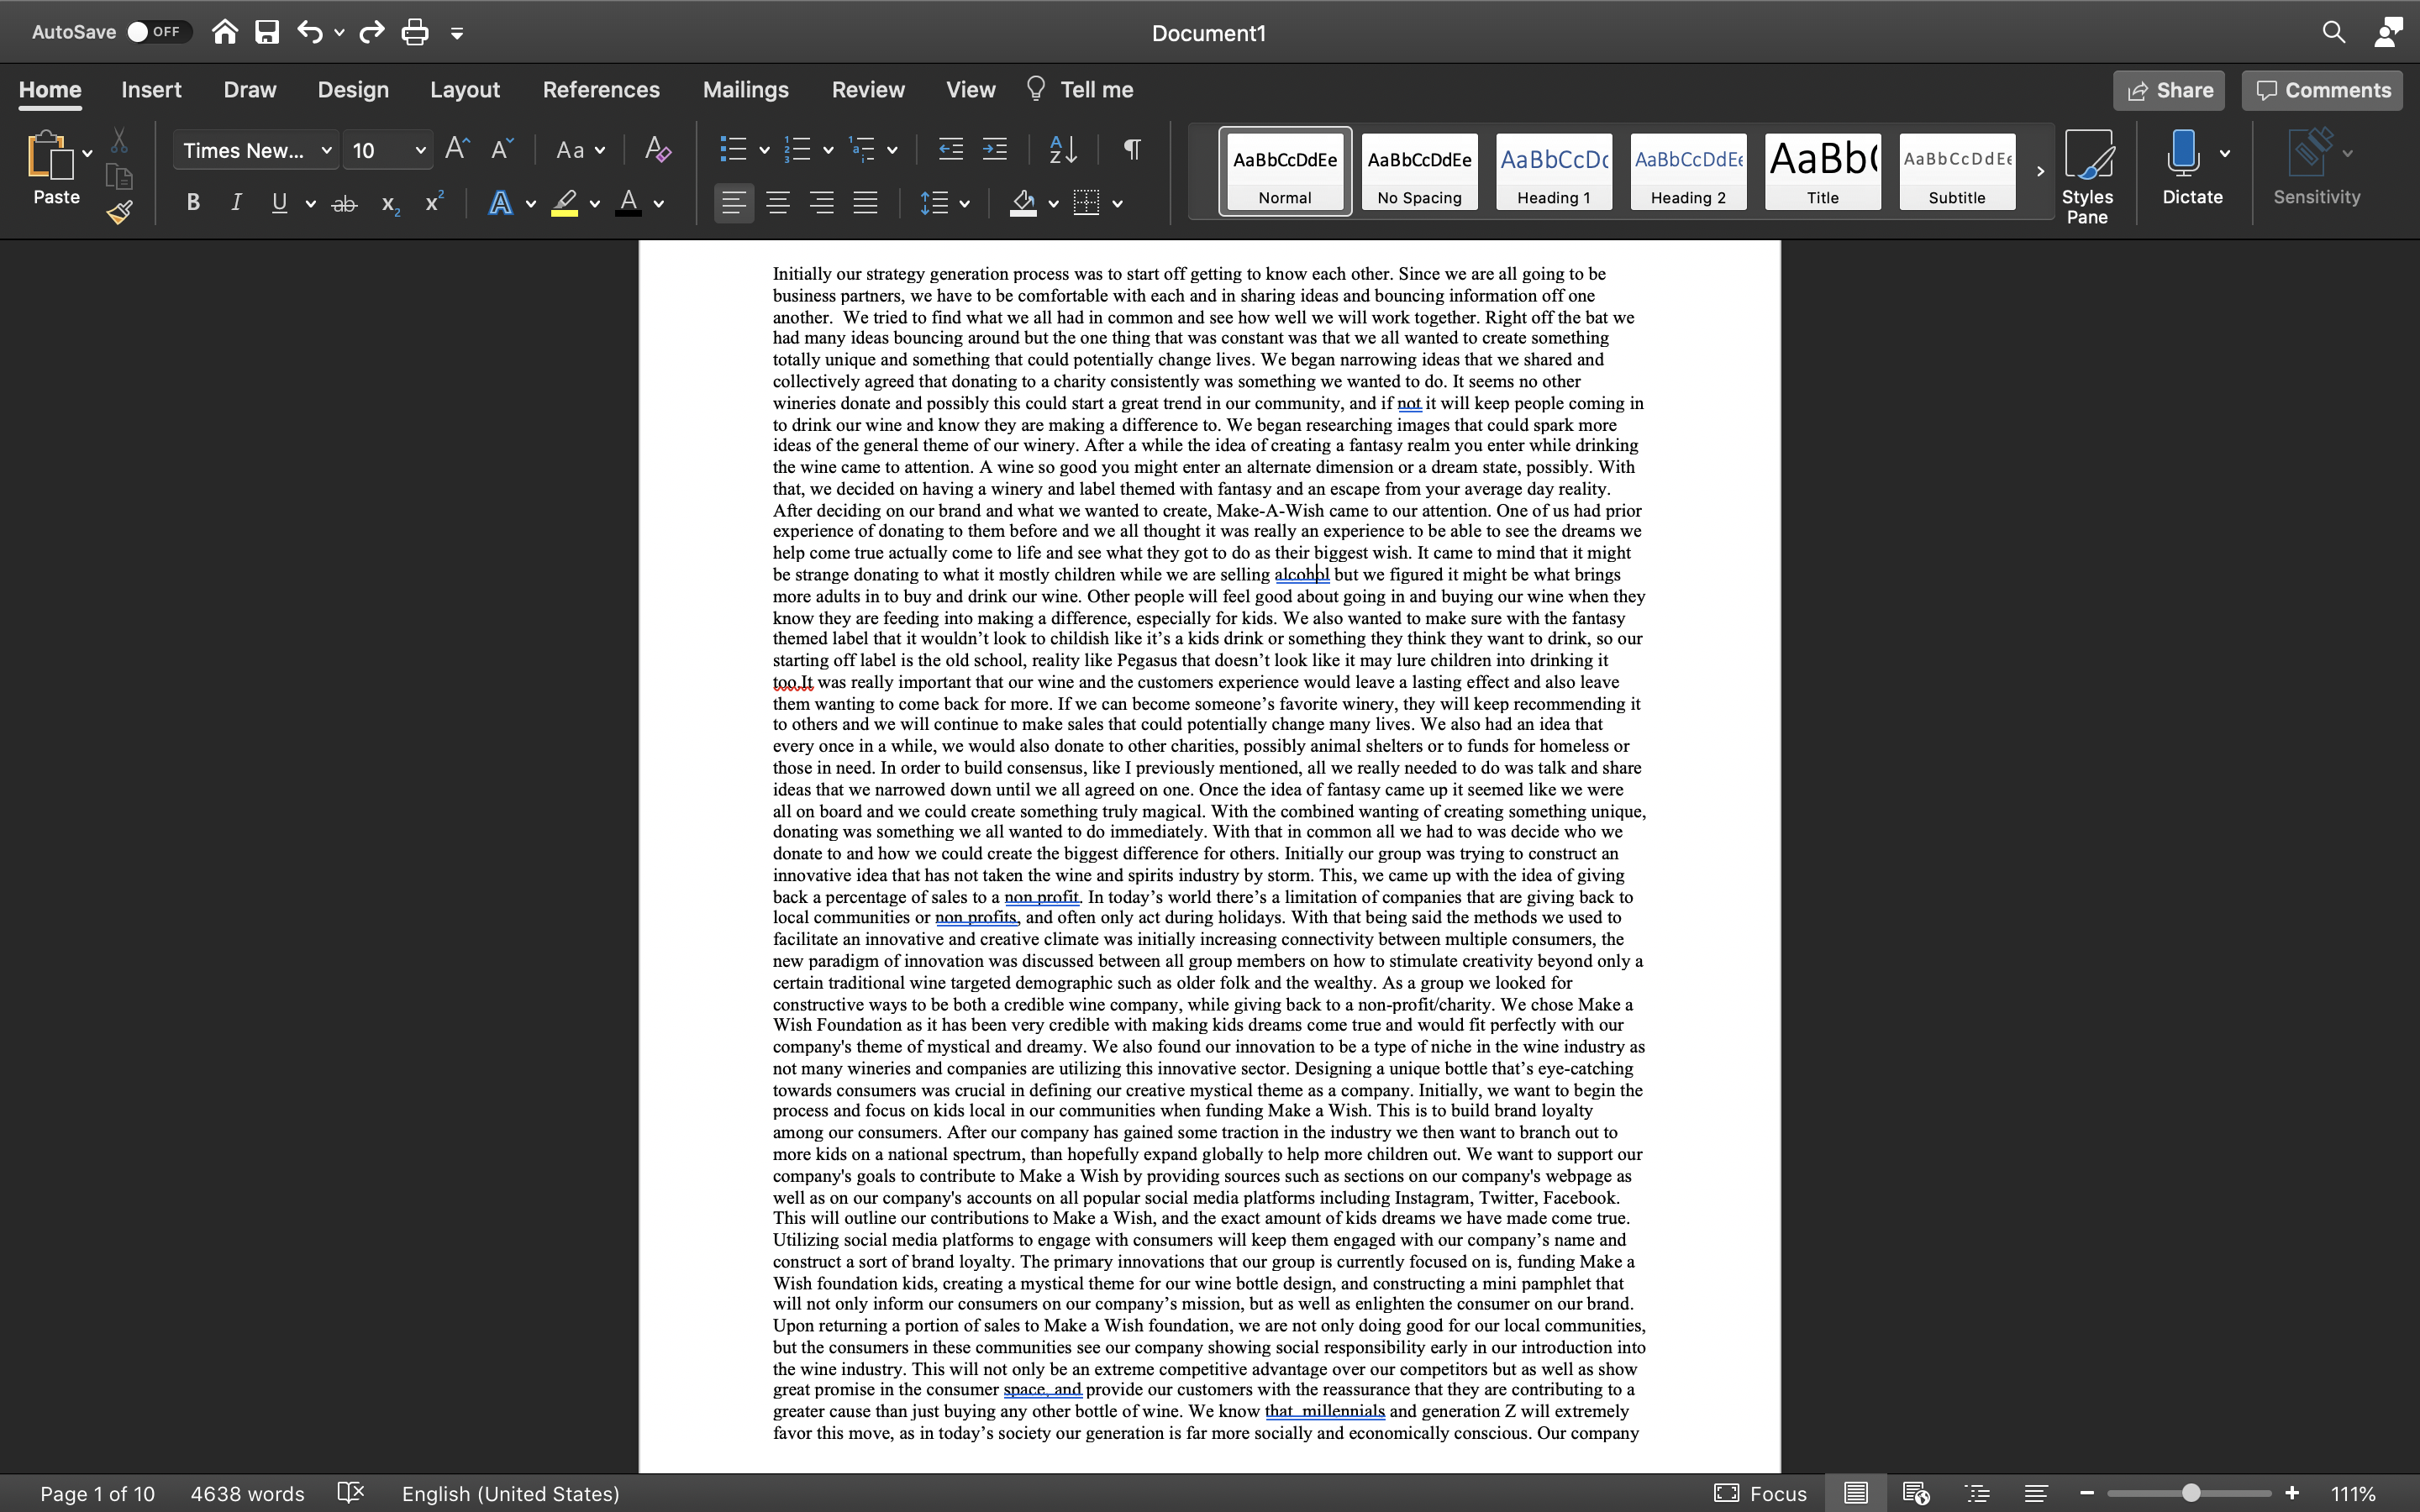This screenshot has height=1512, width=2420.
Task: Apply superscript formatting
Action: click(434, 202)
